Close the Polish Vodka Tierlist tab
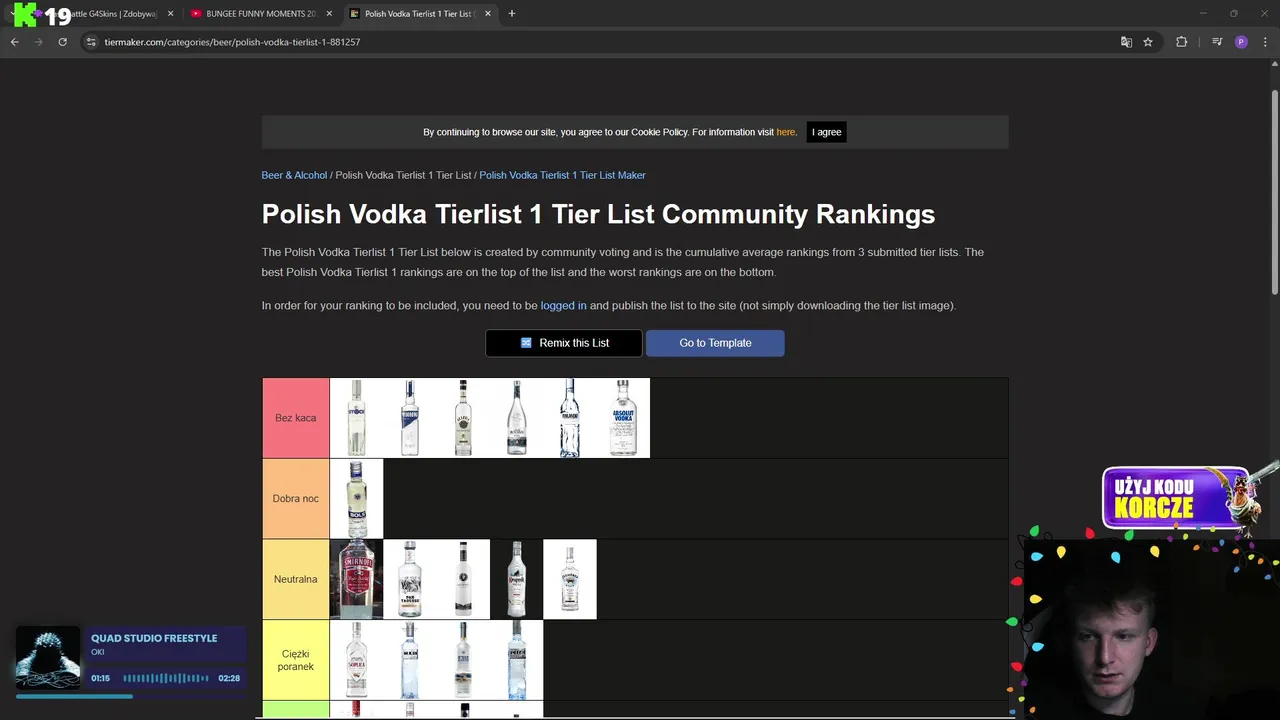Viewport: 1280px width, 720px height. pos(488,14)
